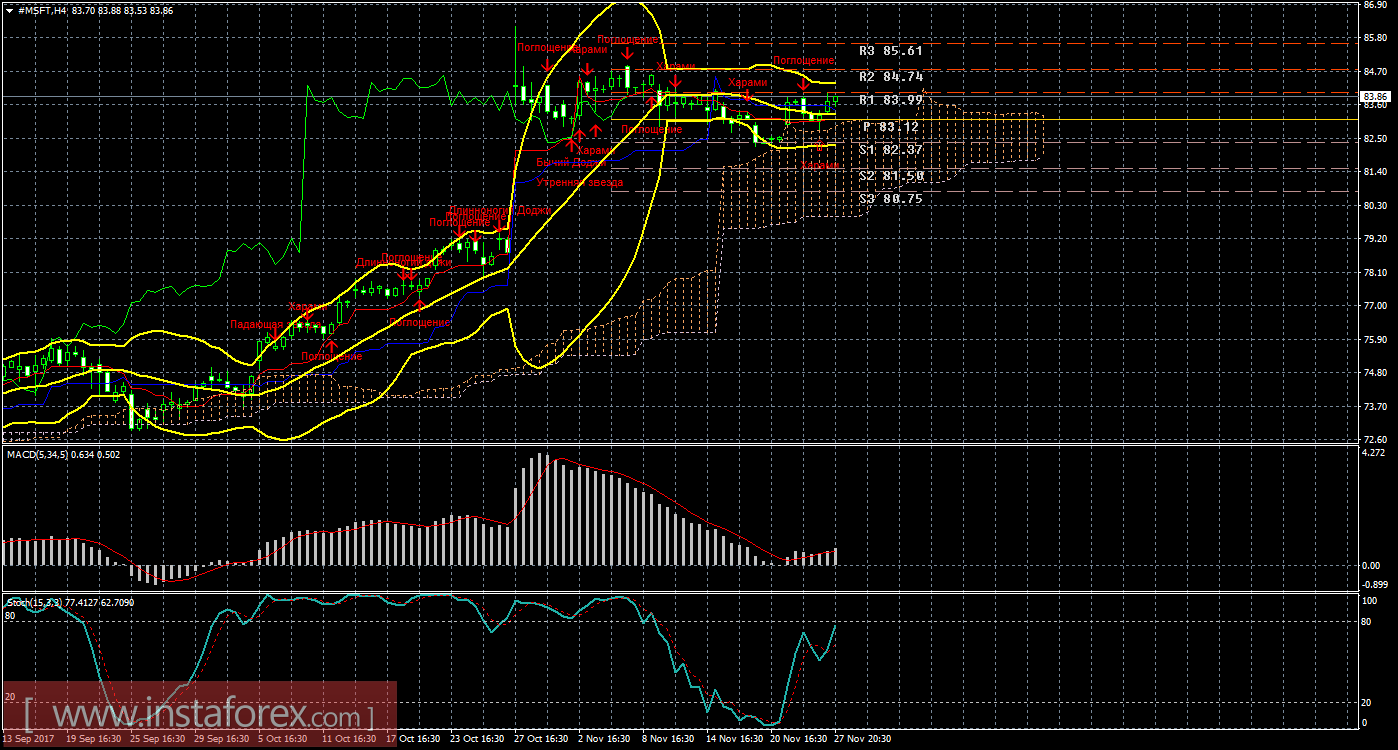
Task: Select the S2 81.50 support label
Action: (890, 176)
